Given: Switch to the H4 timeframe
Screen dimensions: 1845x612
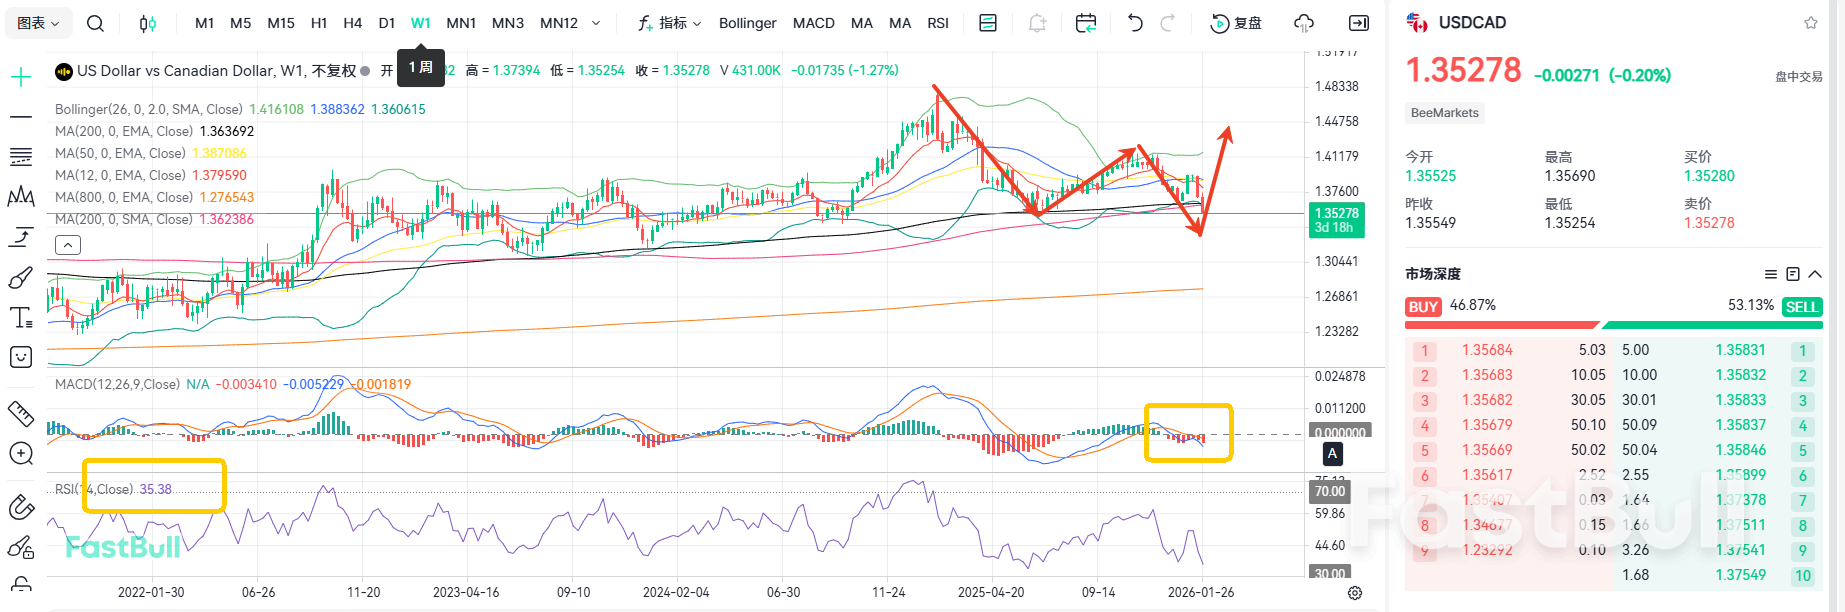Looking at the screenshot, I should coord(352,23).
